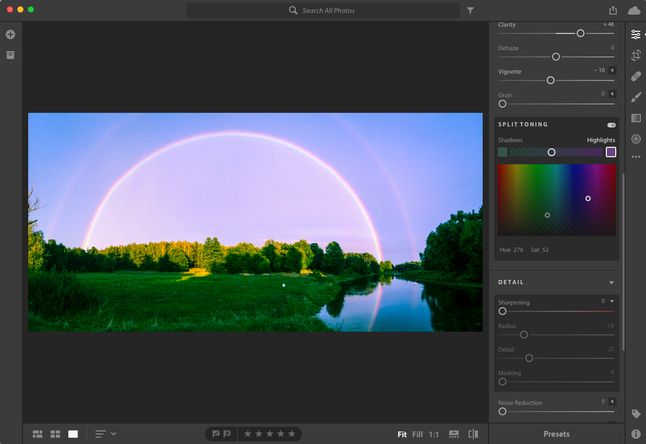Rate the photo five stars
Image resolution: width=646 pixels, height=444 pixels.
coord(292,434)
